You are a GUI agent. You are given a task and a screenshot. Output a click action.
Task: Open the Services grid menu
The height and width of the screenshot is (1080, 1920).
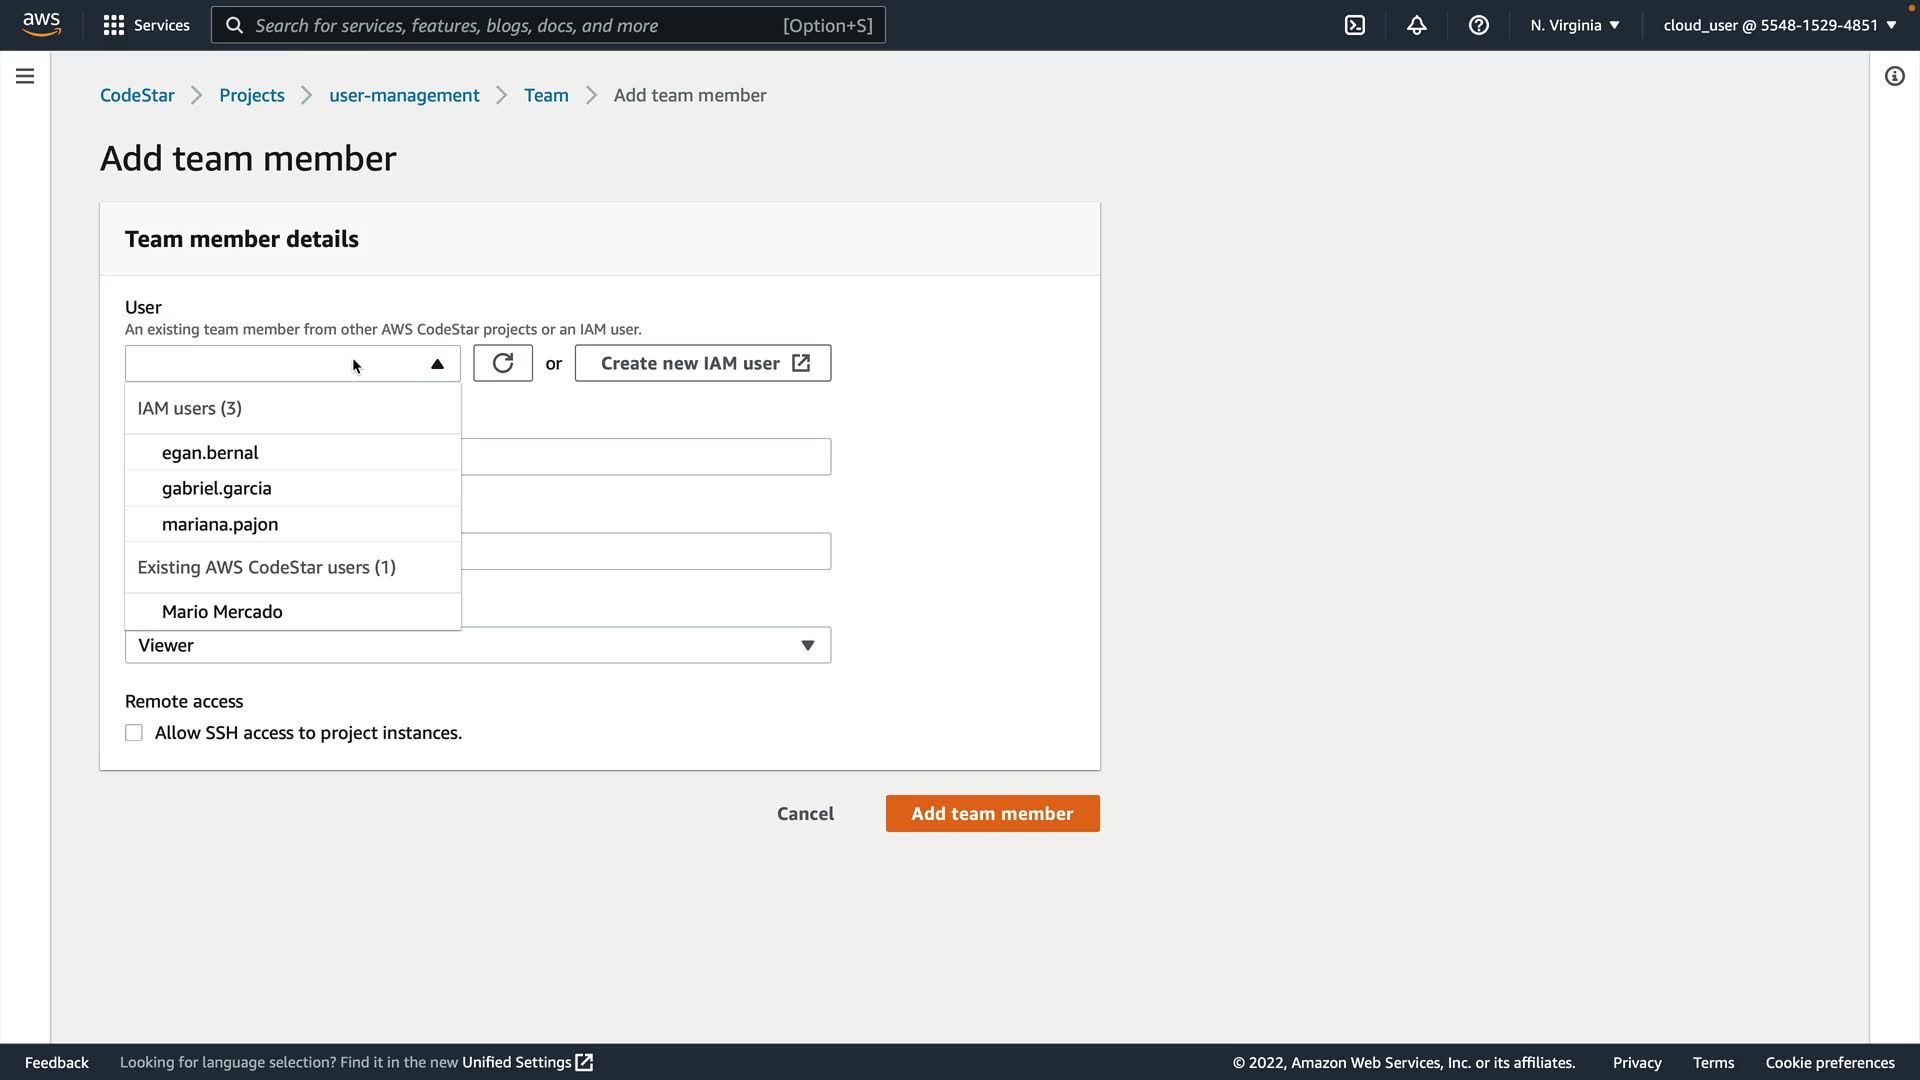coord(146,25)
